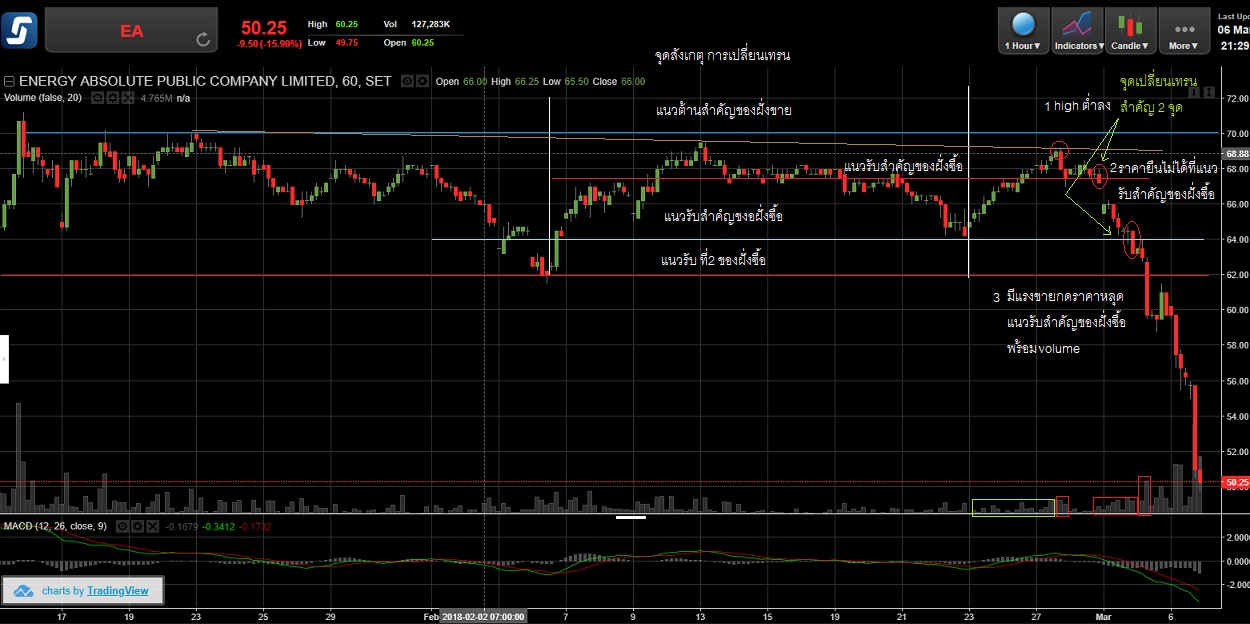Screen dimensions: 1250x624
Task: Click the 60.00 price axis tick
Action: [x=1236, y=310]
